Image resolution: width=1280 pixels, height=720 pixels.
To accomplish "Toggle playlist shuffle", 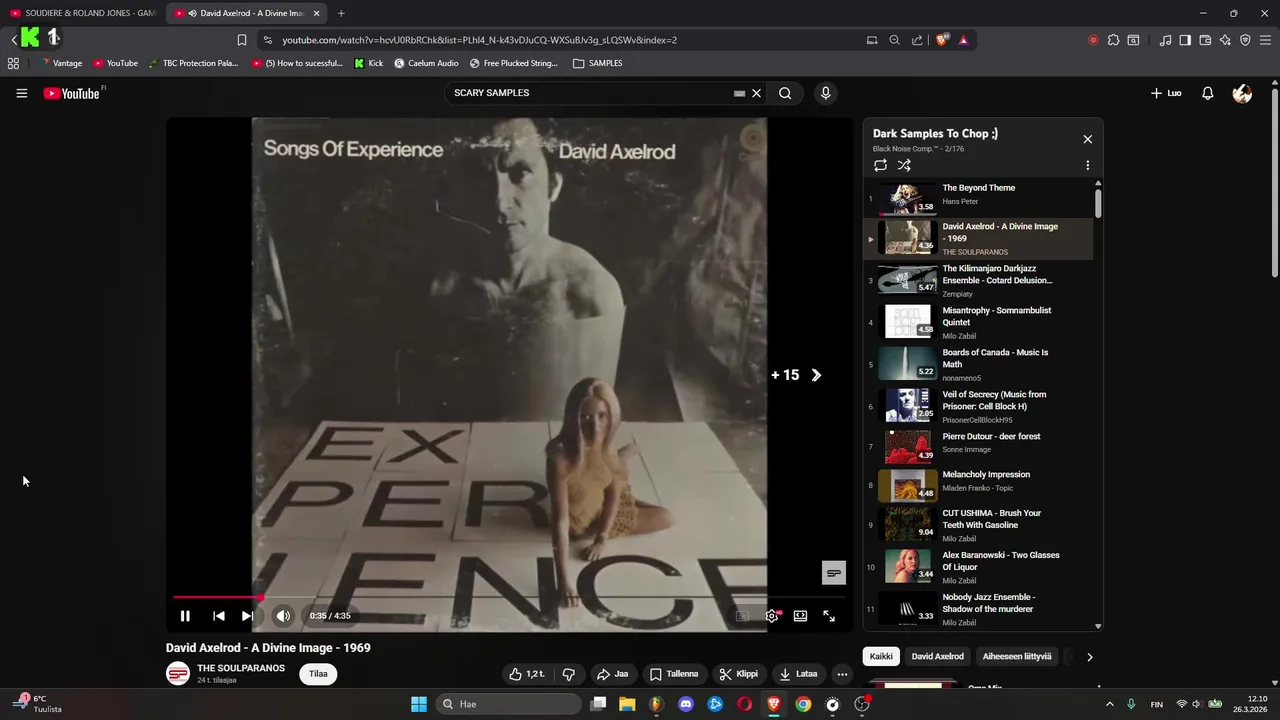I will coord(904,165).
